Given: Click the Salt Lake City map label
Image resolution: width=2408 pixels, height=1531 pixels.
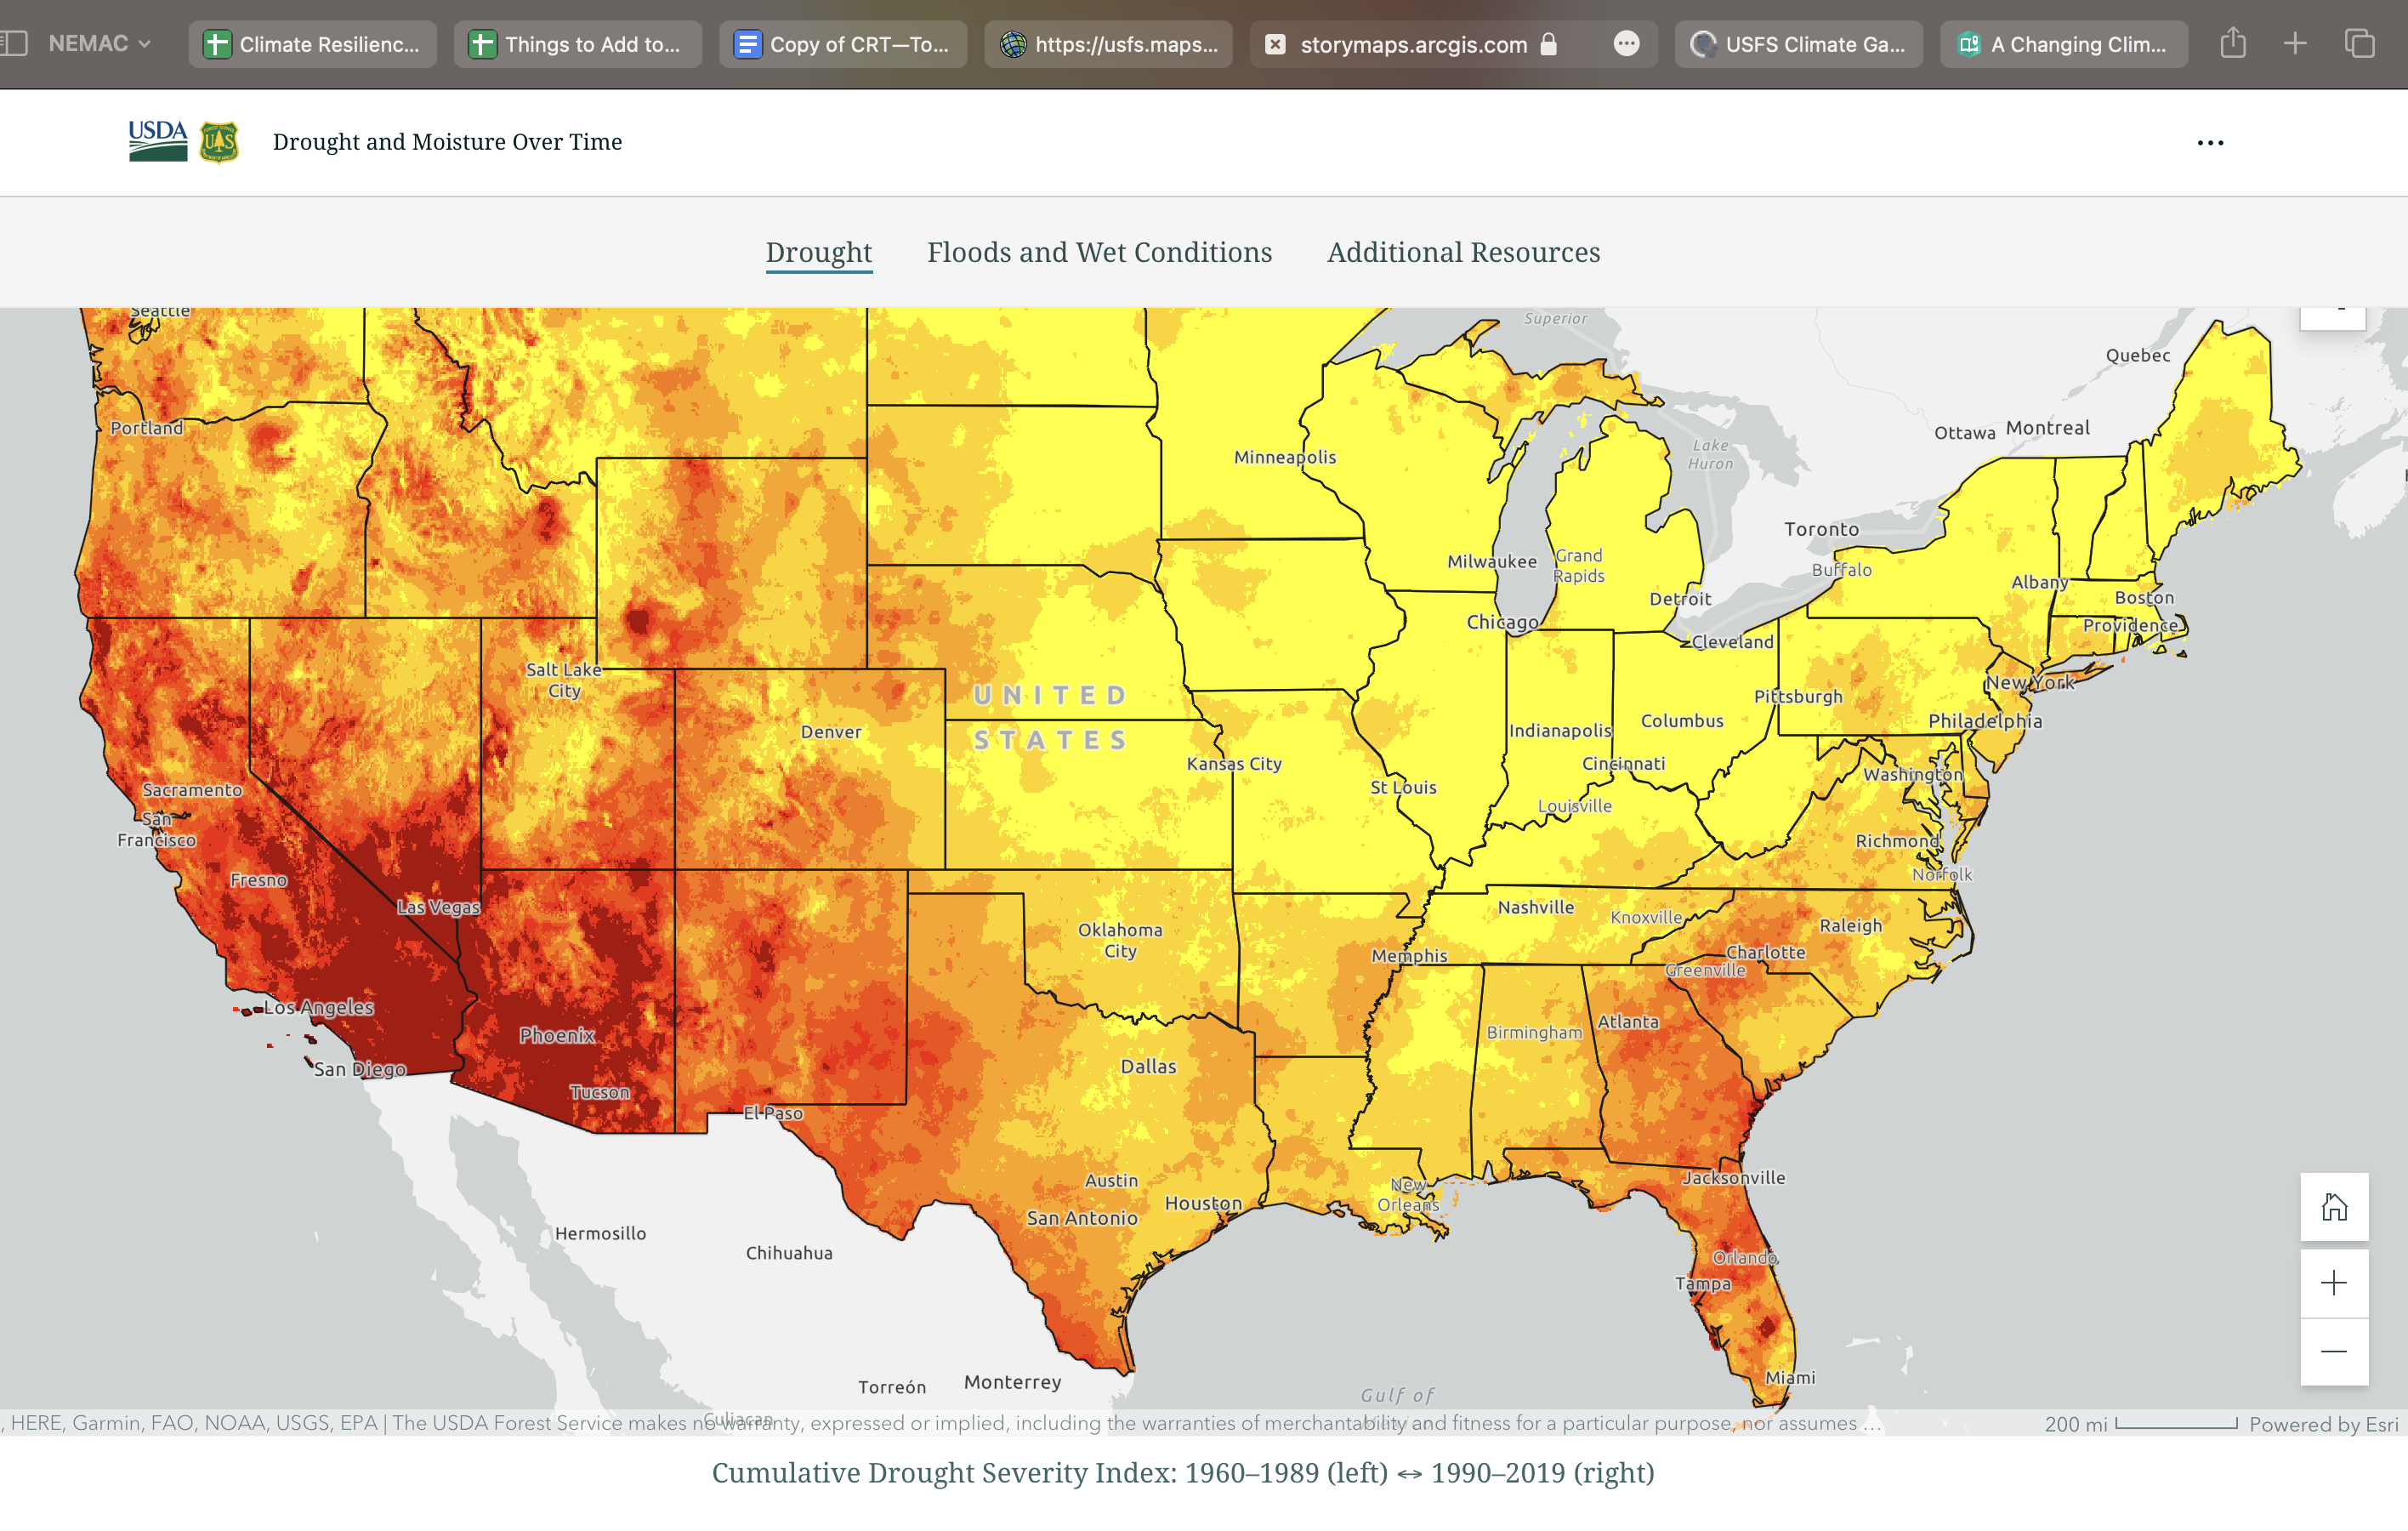Looking at the screenshot, I should [564, 680].
